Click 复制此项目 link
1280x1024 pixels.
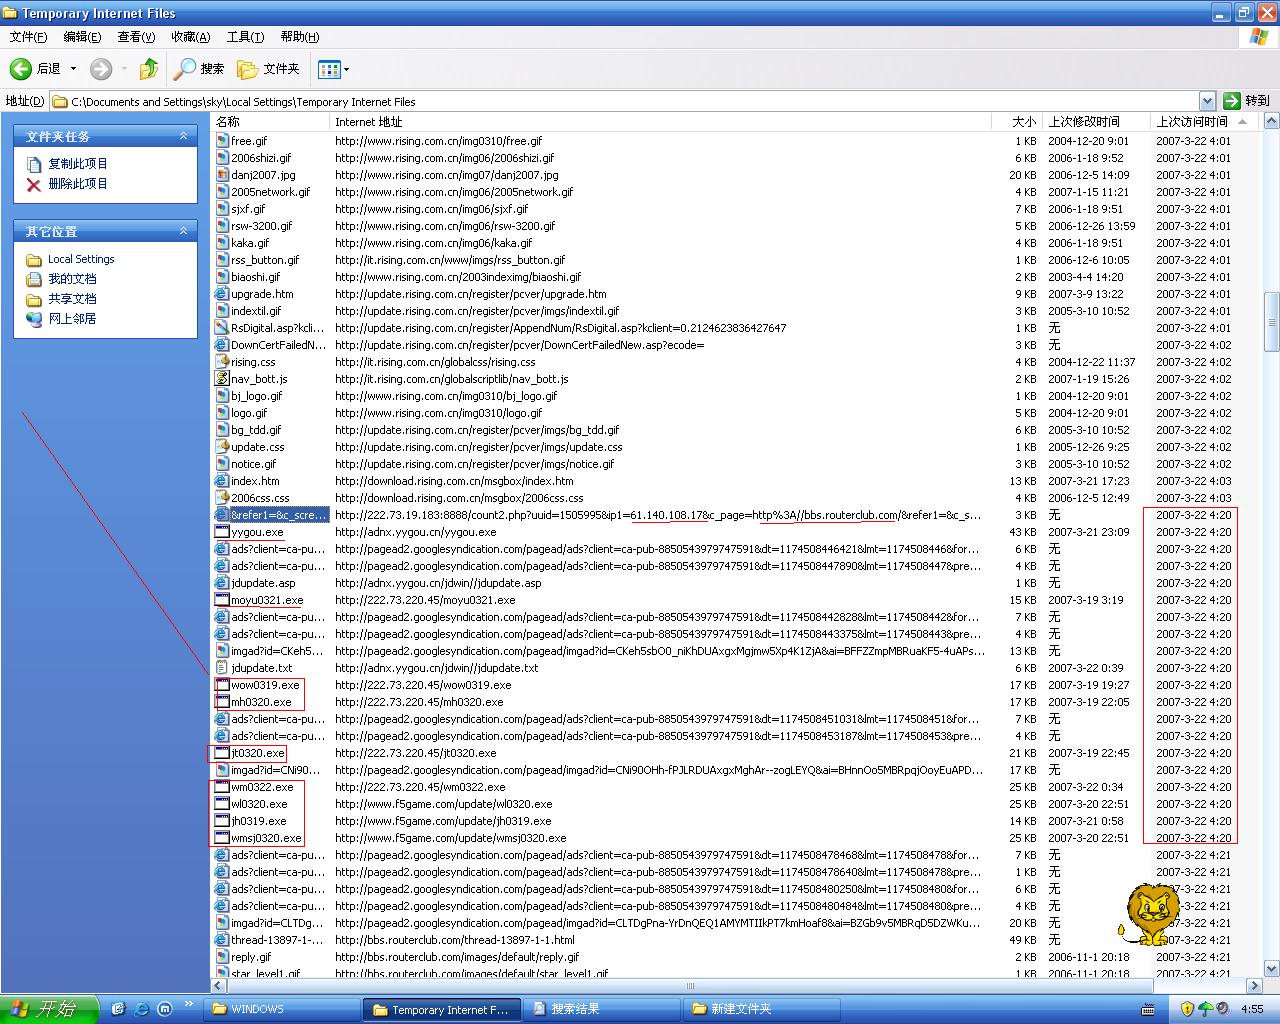point(78,164)
